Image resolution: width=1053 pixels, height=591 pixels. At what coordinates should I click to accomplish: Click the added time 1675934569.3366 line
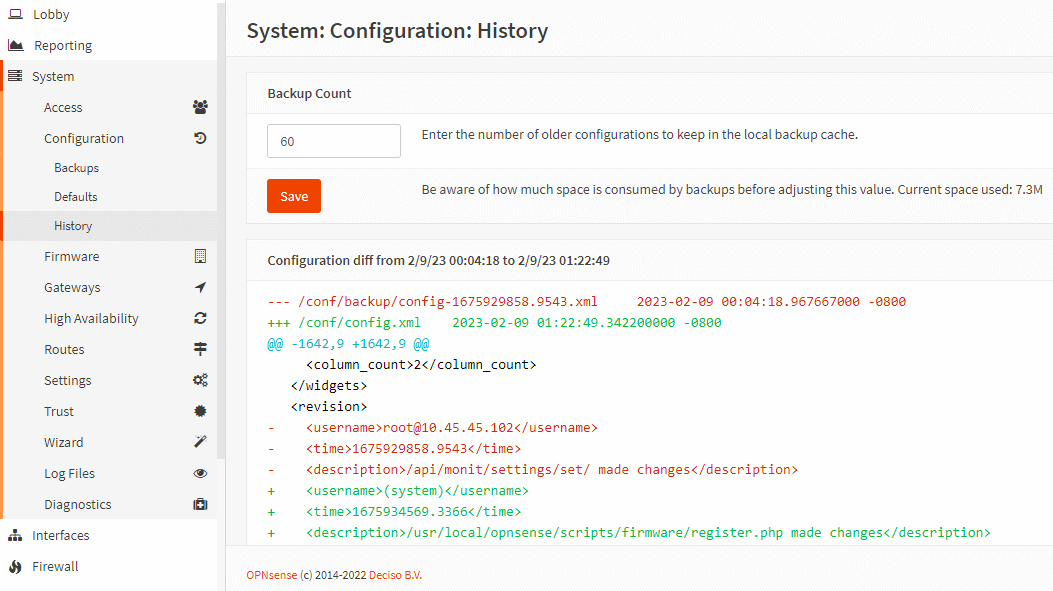point(394,512)
